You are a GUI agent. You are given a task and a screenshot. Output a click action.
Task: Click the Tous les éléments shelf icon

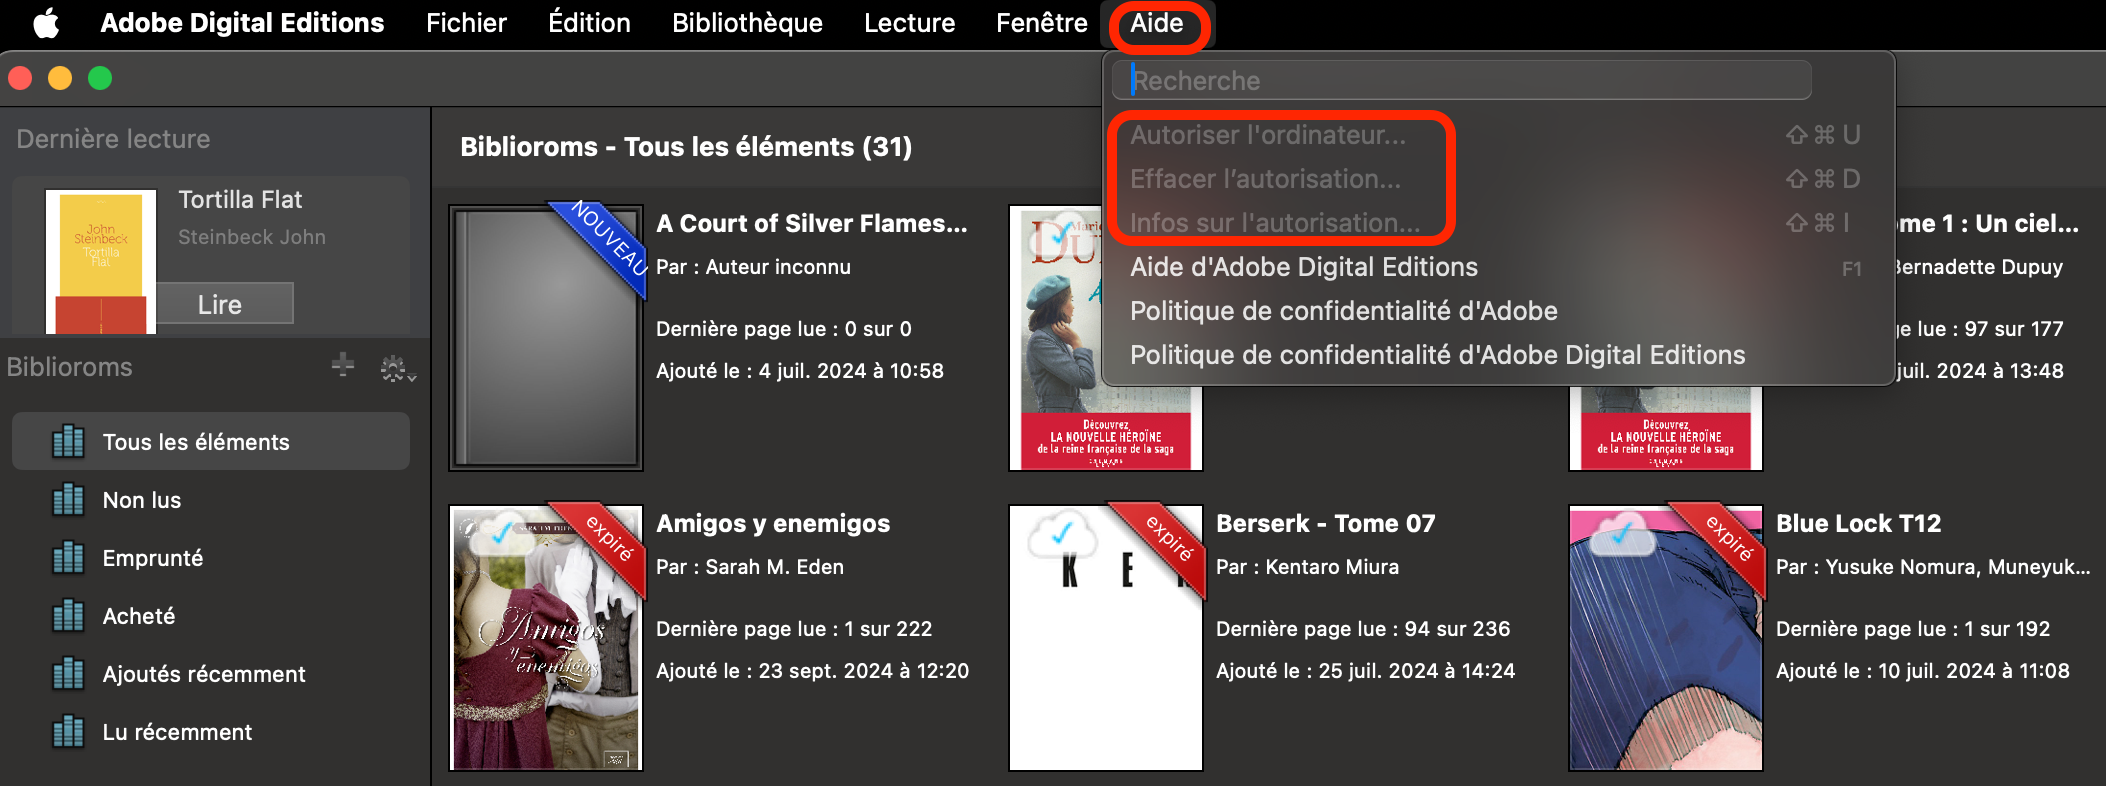68,441
